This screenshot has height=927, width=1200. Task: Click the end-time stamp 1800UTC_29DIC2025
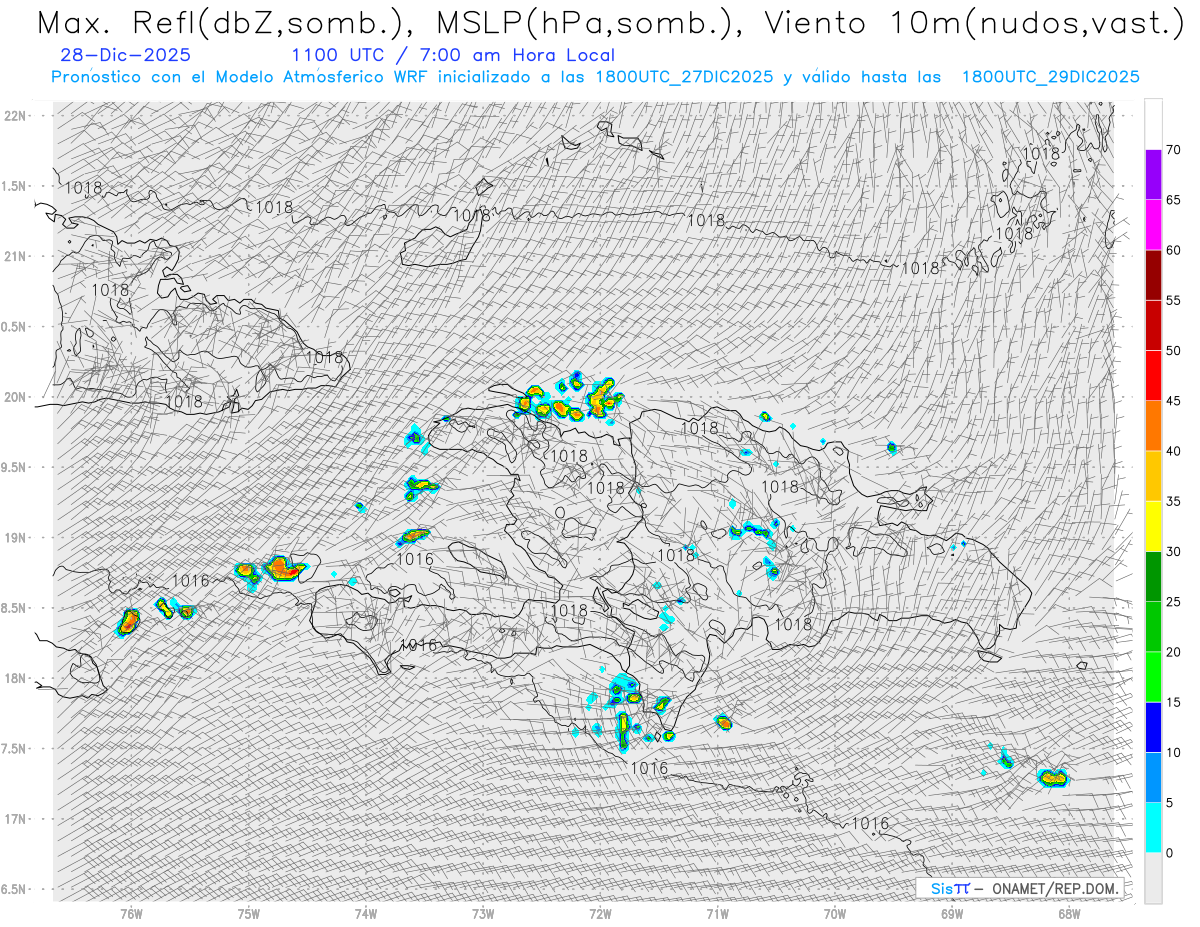point(1051,77)
